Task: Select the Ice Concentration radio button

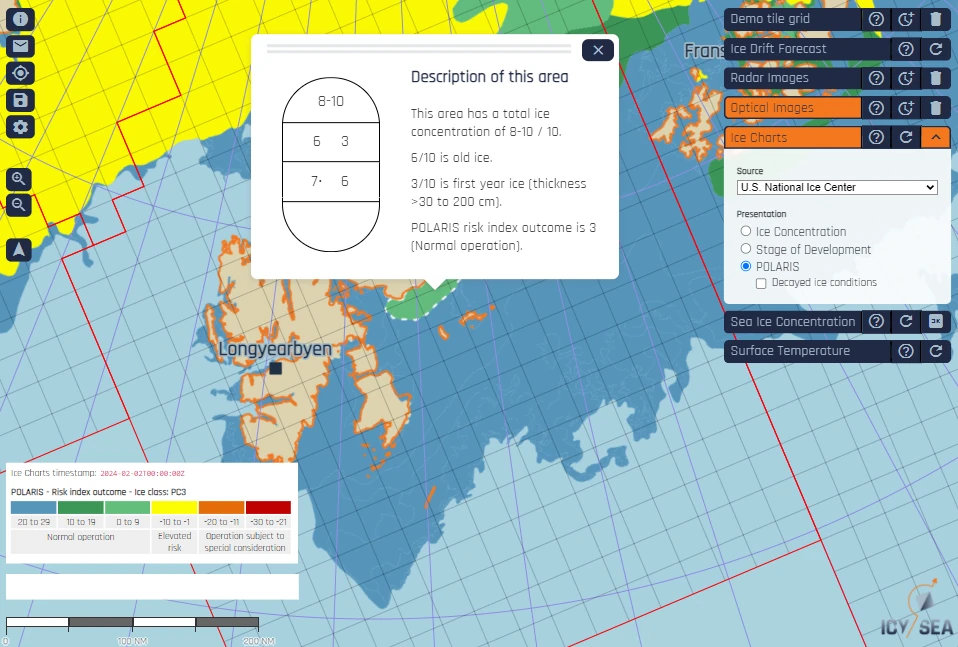Action: (744, 231)
